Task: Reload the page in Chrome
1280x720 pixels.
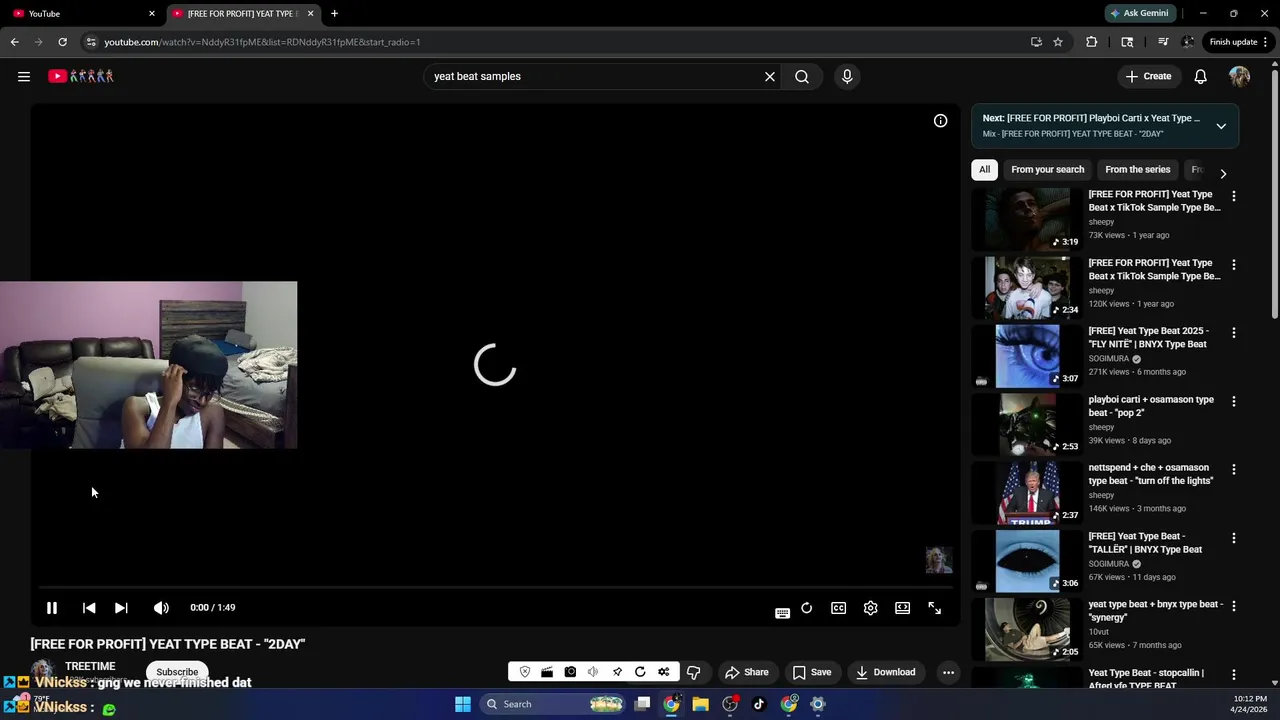Action: click(62, 42)
